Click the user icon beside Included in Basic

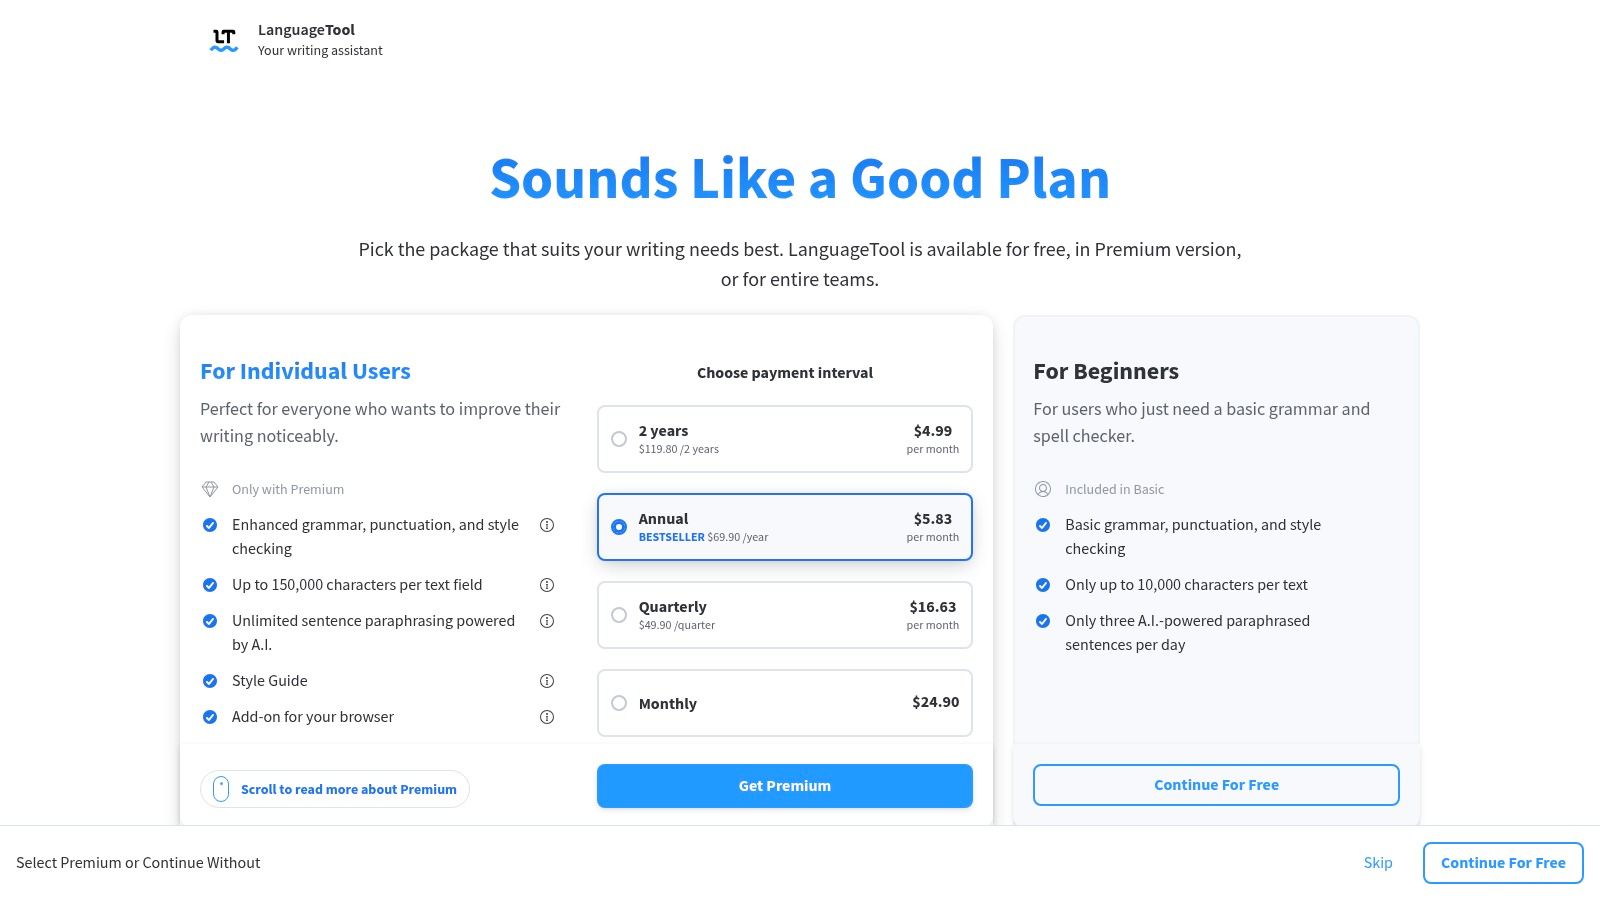[1043, 489]
